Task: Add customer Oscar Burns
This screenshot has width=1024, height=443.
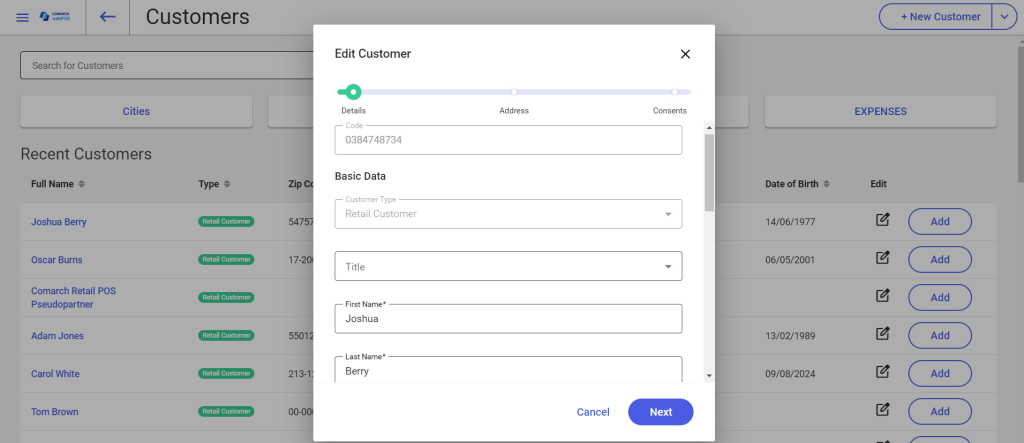Action: 940,259
